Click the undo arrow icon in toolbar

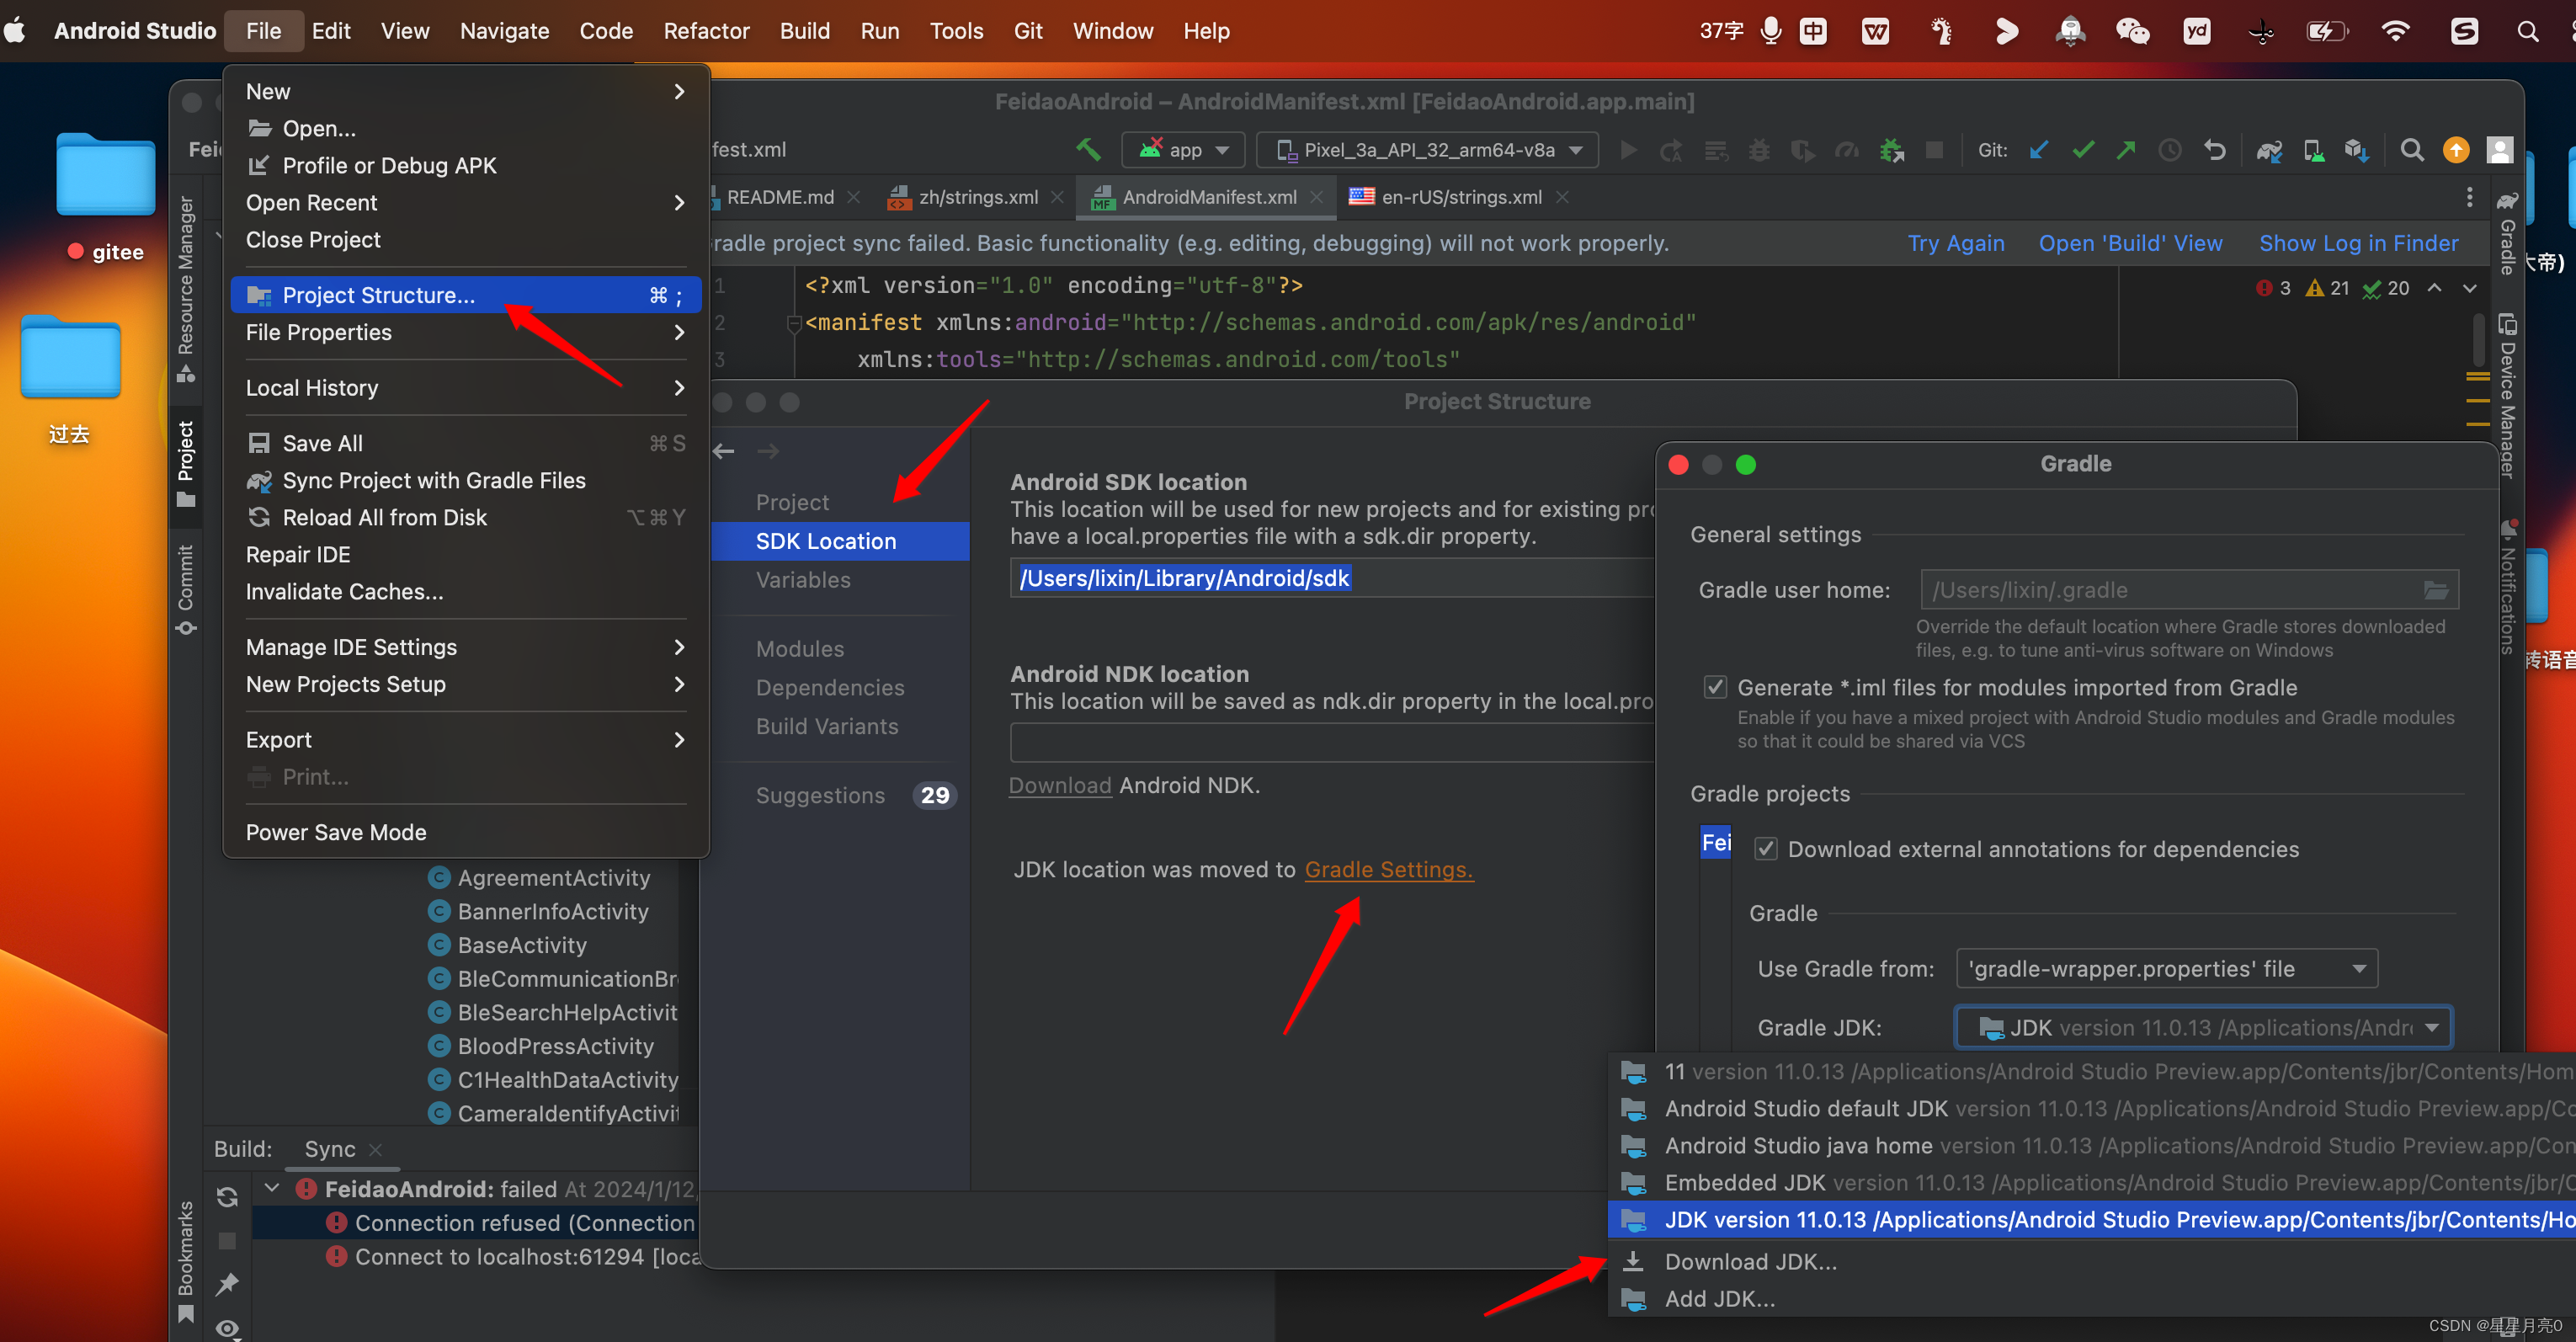click(2213, 152)
